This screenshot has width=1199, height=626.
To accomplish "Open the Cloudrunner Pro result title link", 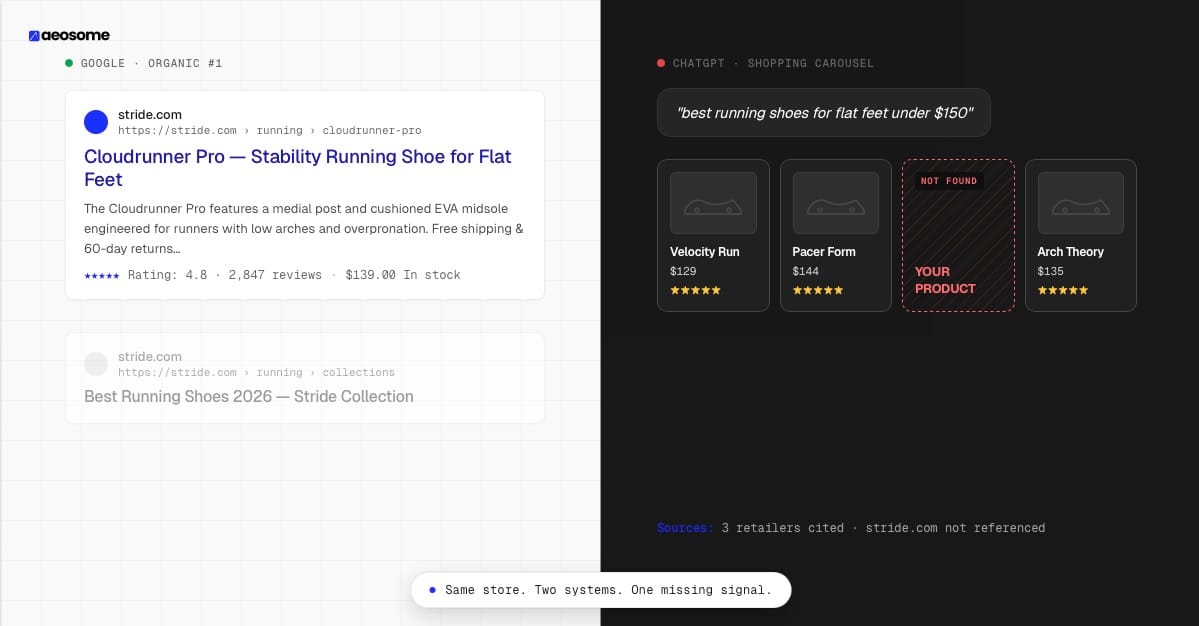I will (x=297, y=167).
